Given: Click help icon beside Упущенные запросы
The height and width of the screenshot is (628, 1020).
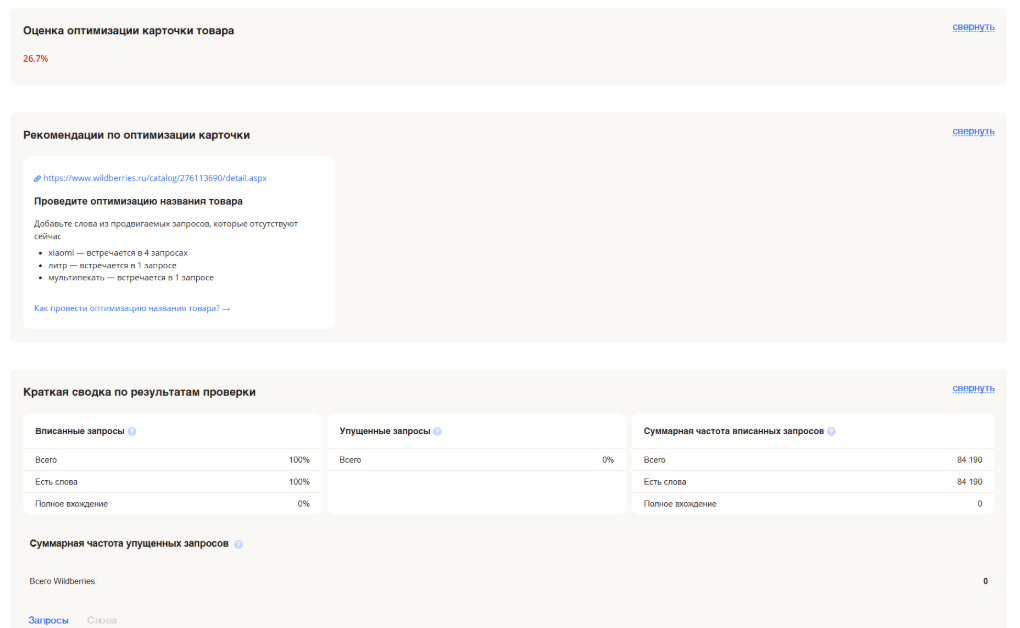Looking at the screenshot, I should click(437, 432).
